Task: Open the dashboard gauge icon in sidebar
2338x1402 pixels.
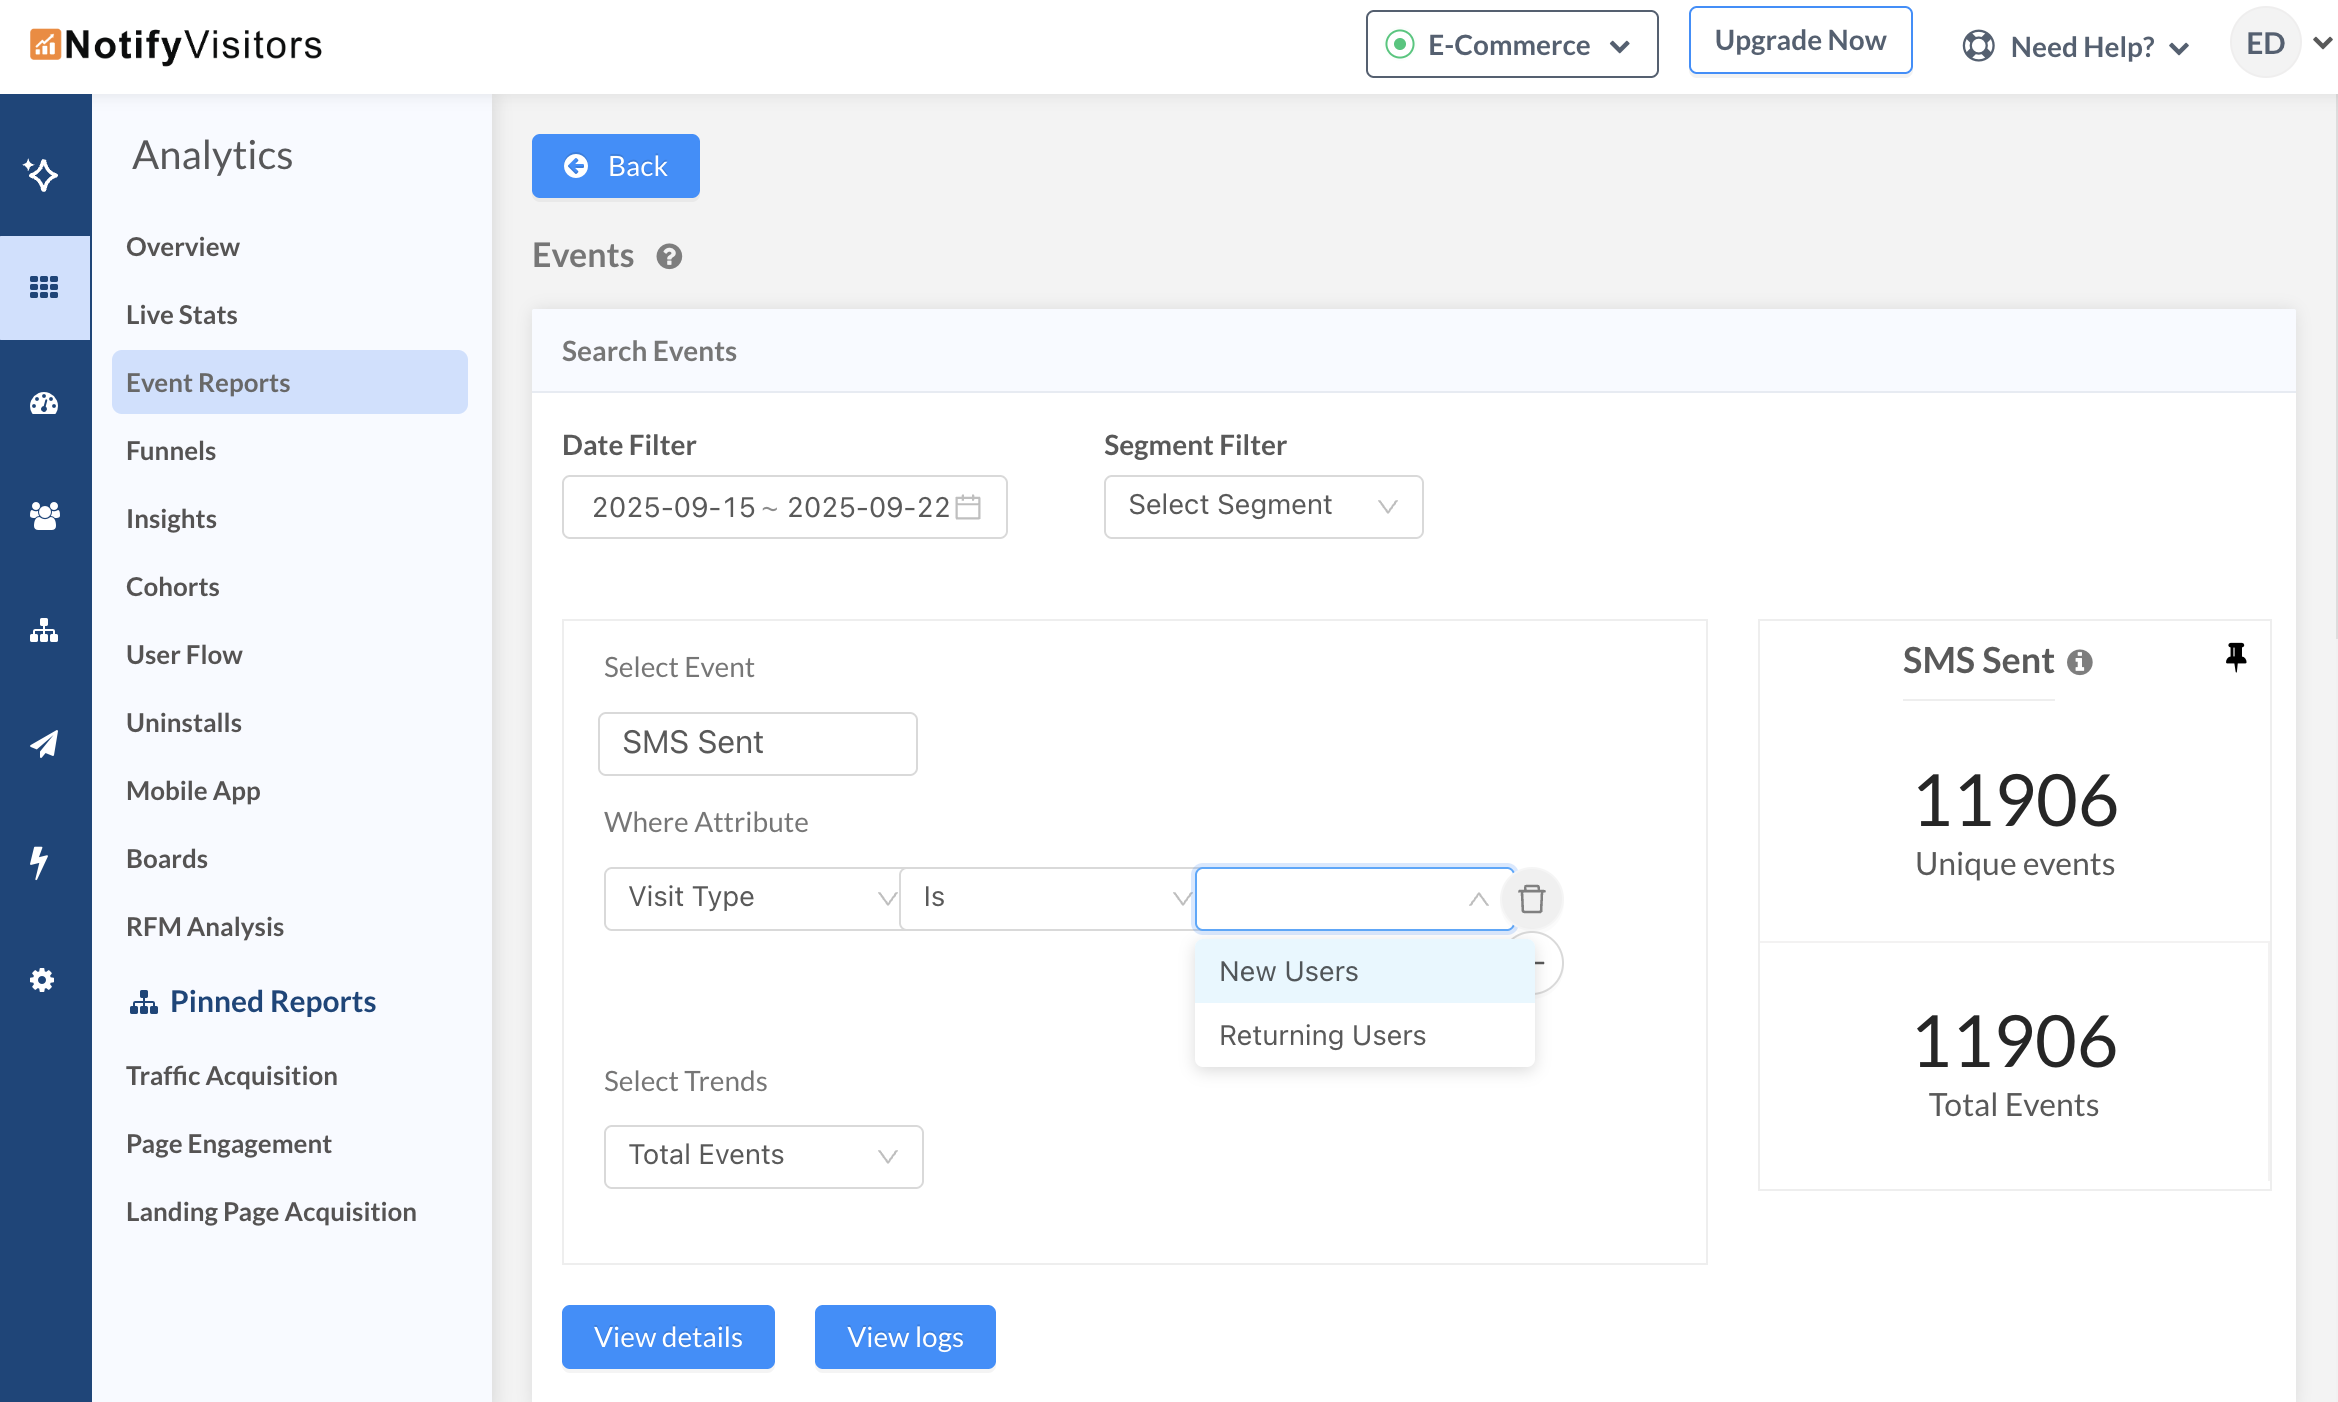Action: (x=44, y=404)
